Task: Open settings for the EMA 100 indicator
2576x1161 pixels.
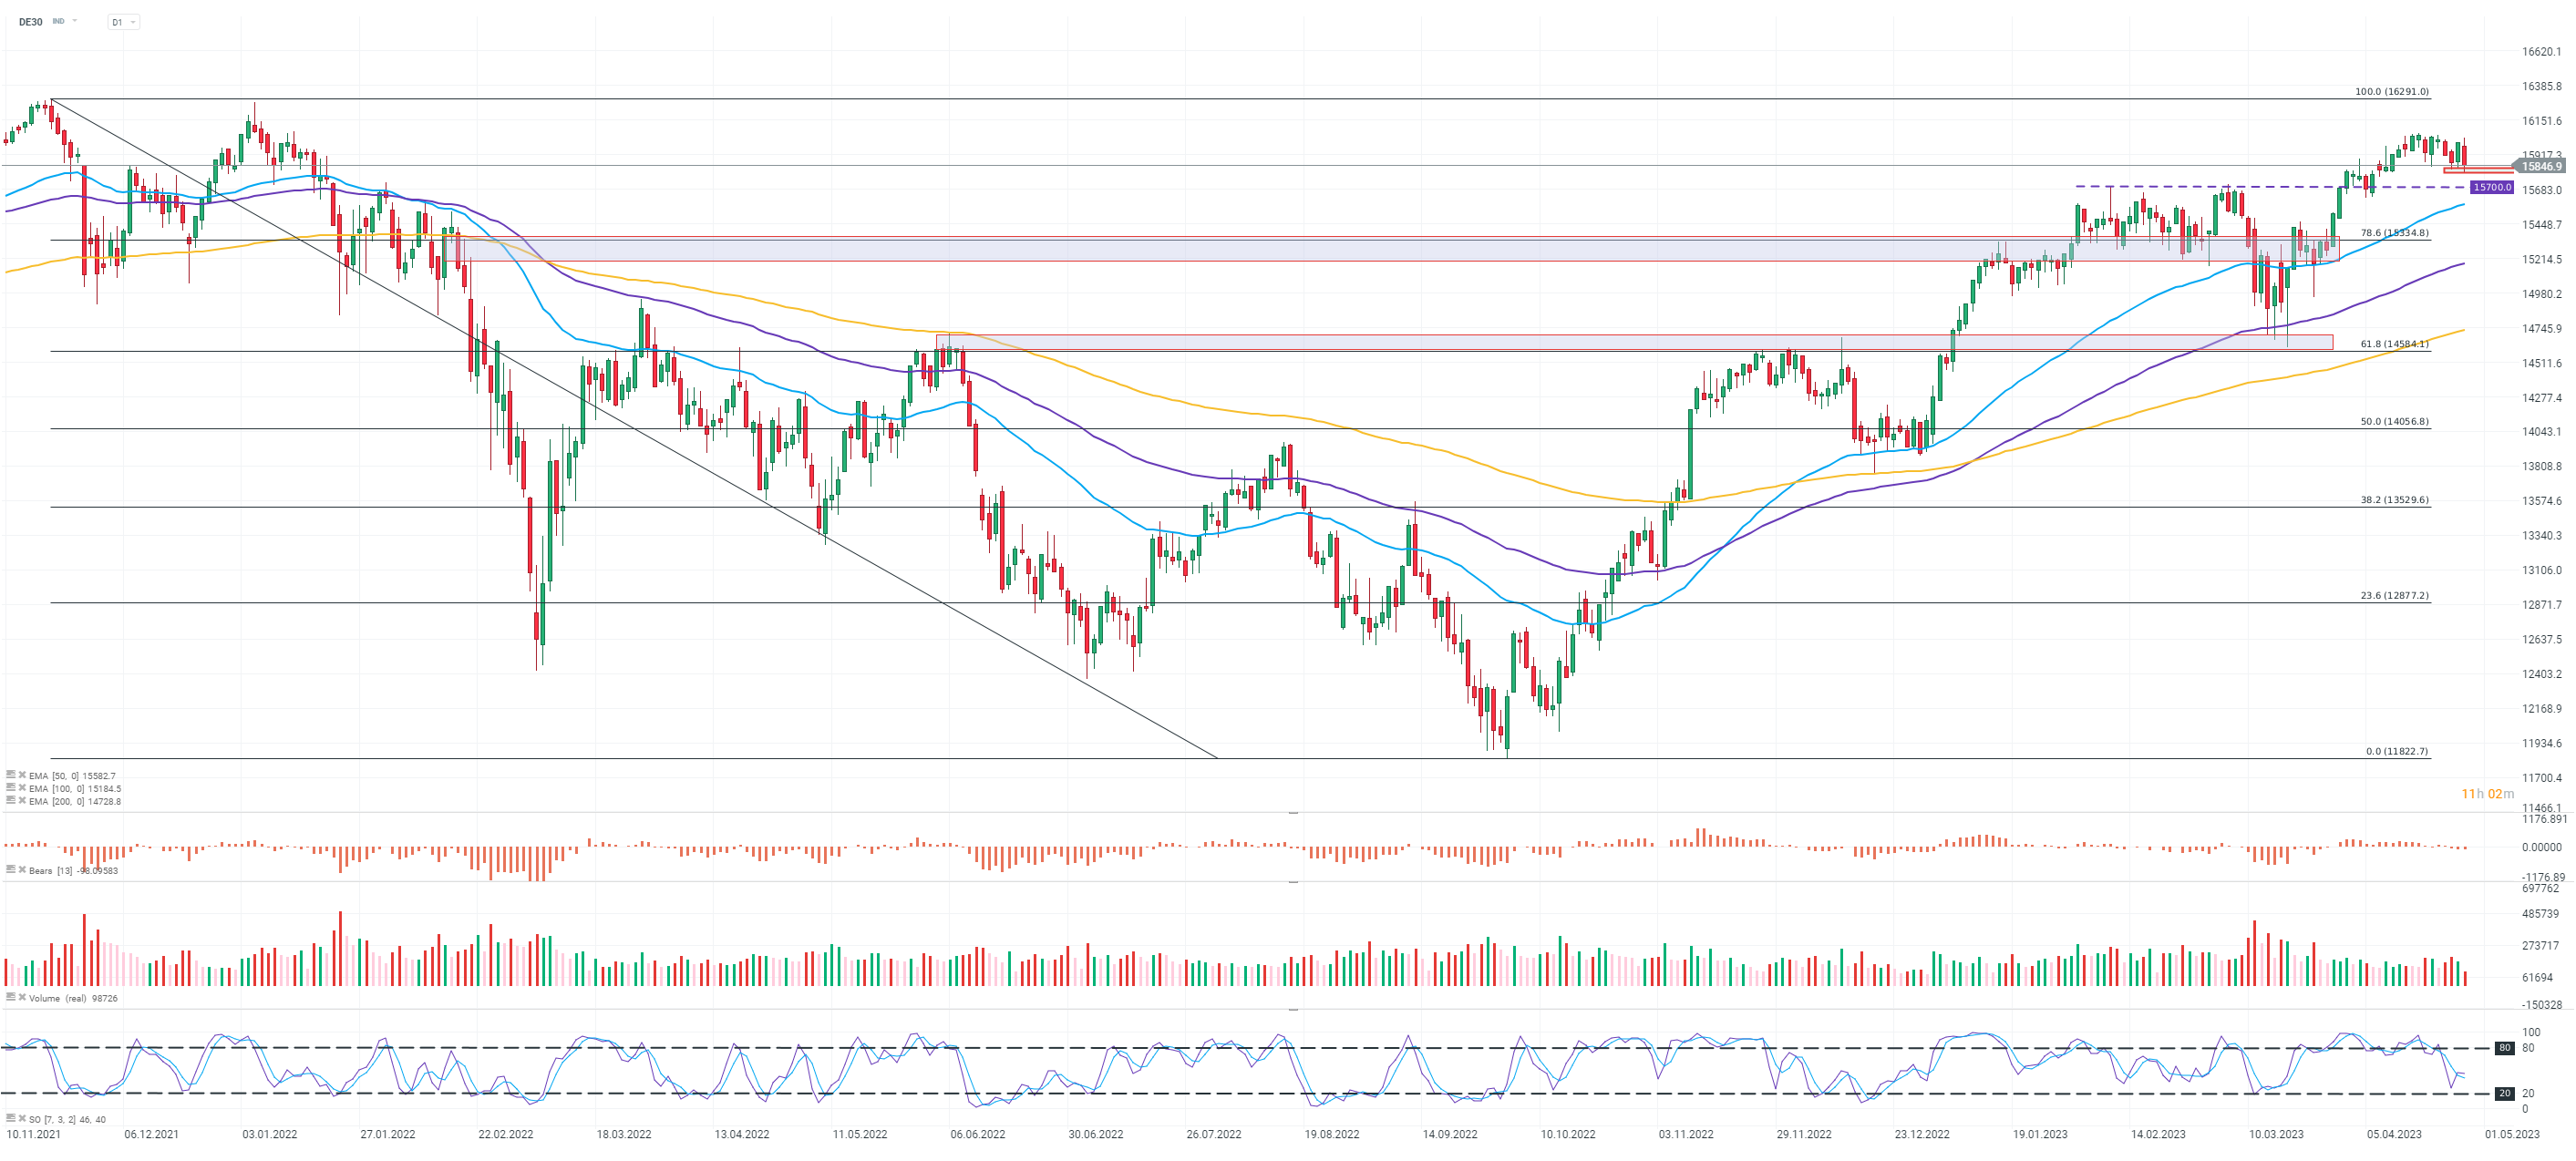Action: pos(10,788)
